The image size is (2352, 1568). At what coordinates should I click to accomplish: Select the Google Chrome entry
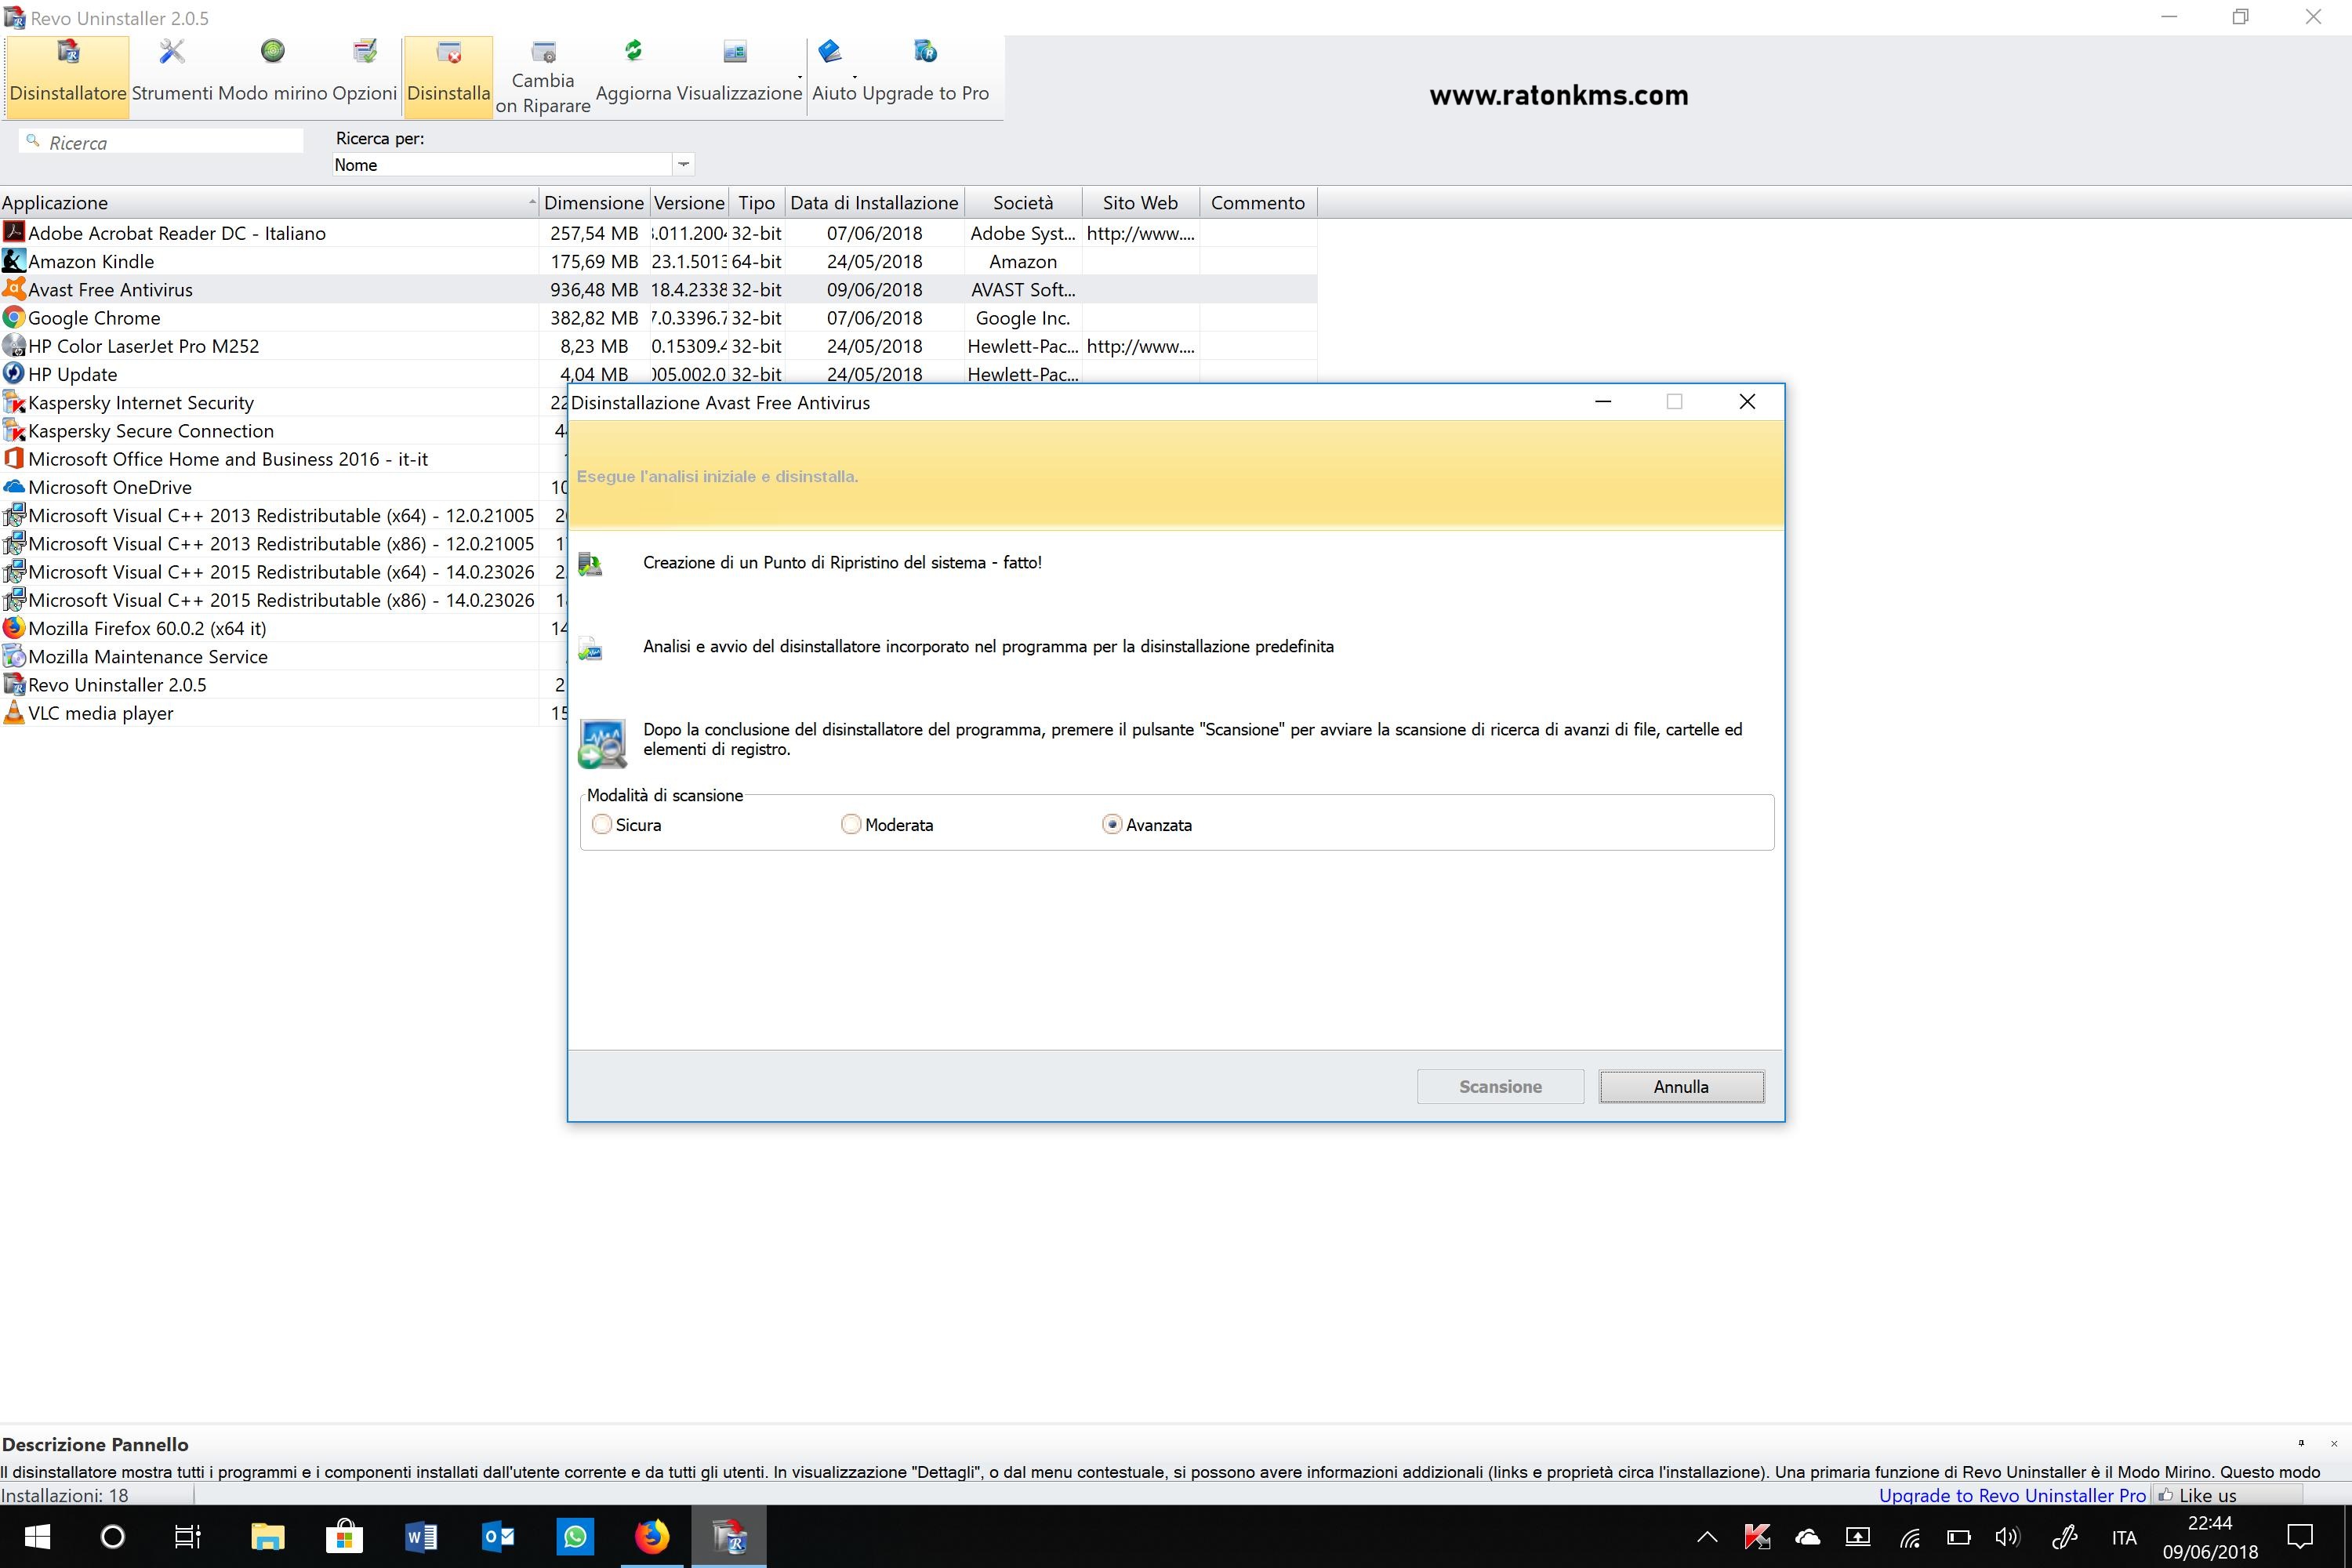click(658, 317)
